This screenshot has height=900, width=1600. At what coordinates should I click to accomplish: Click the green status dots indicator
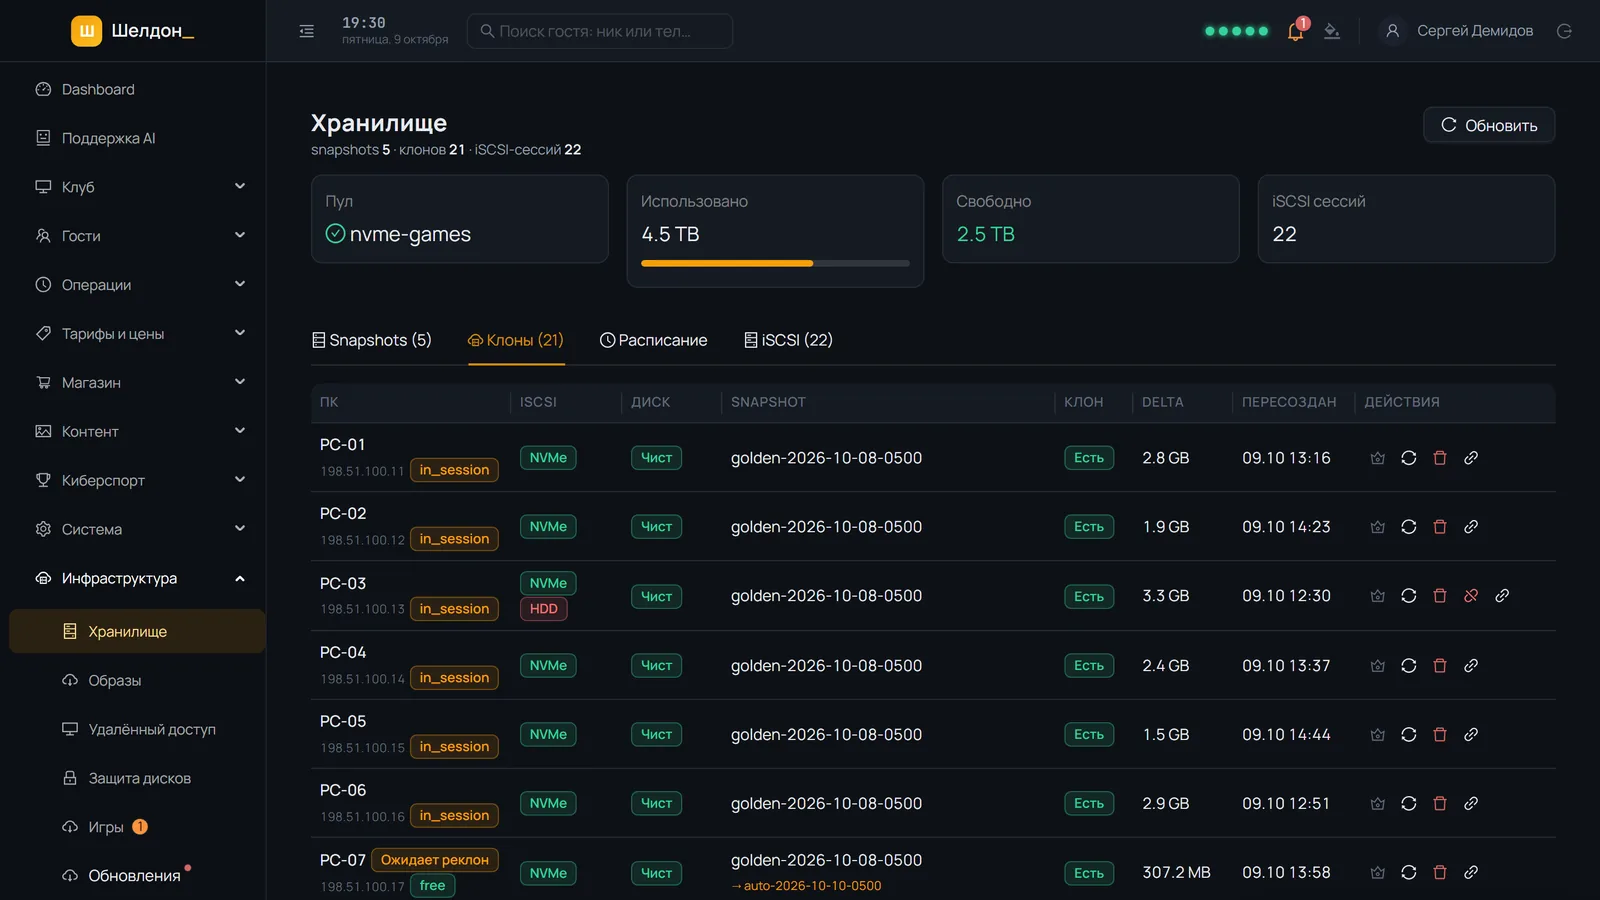coord(1237,31)
